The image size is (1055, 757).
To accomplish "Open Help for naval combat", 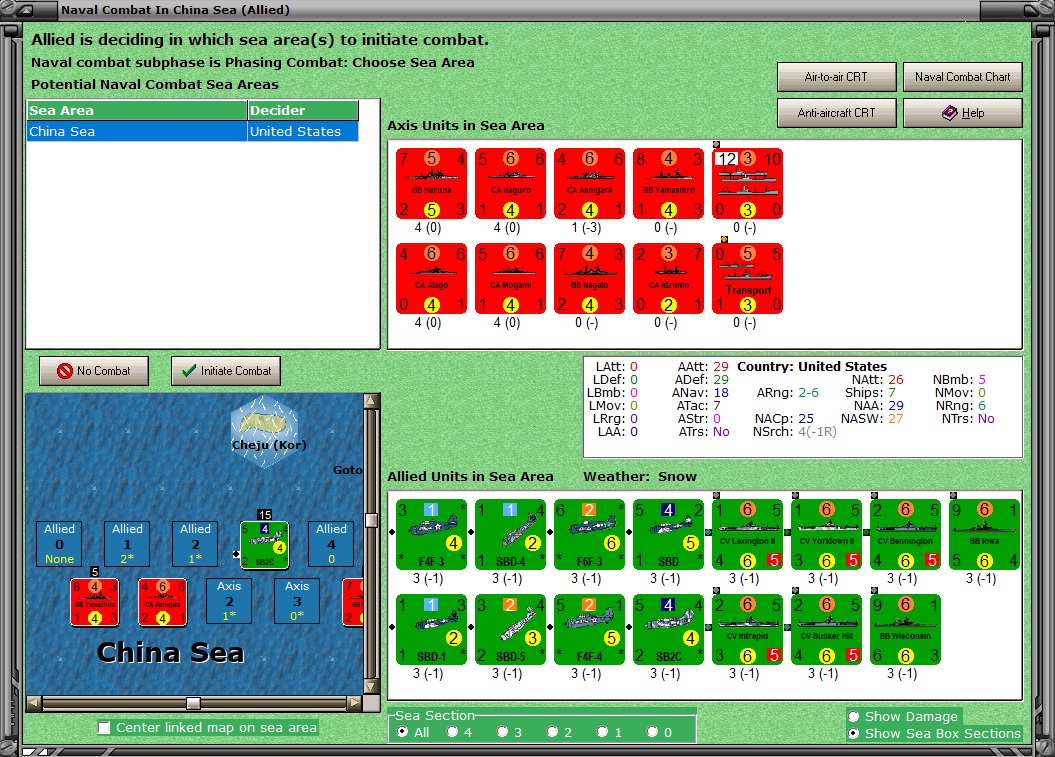I will pyautogui.click(x=963, y=113).
